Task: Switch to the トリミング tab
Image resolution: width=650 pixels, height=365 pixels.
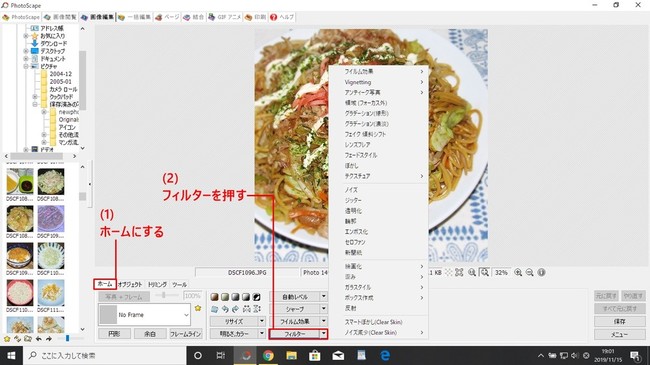Action: pyautogui.click(x=158, y=285)
